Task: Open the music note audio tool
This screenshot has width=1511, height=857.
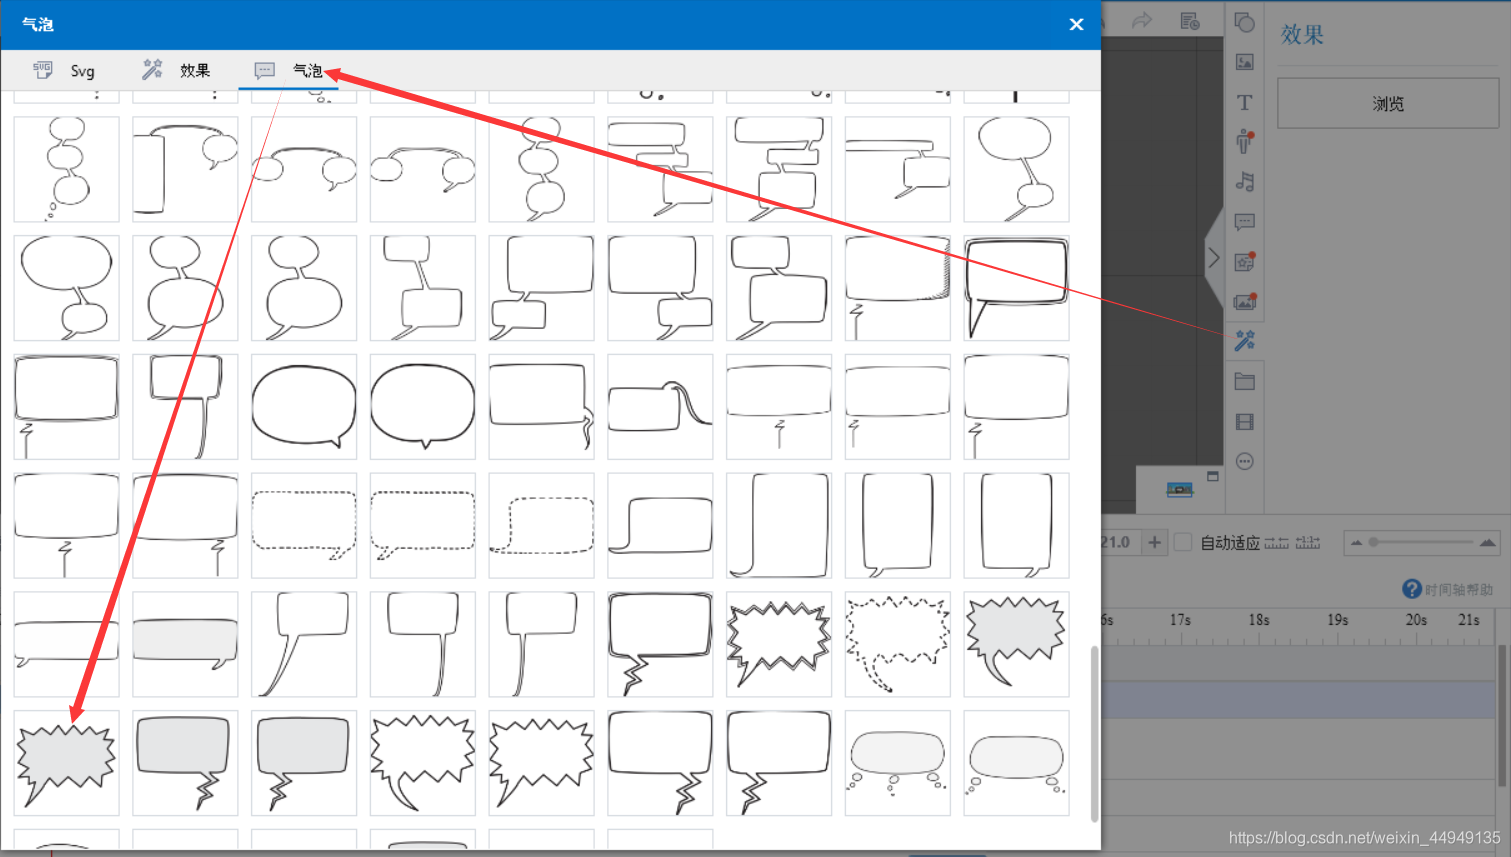Action: point(1244,181)
